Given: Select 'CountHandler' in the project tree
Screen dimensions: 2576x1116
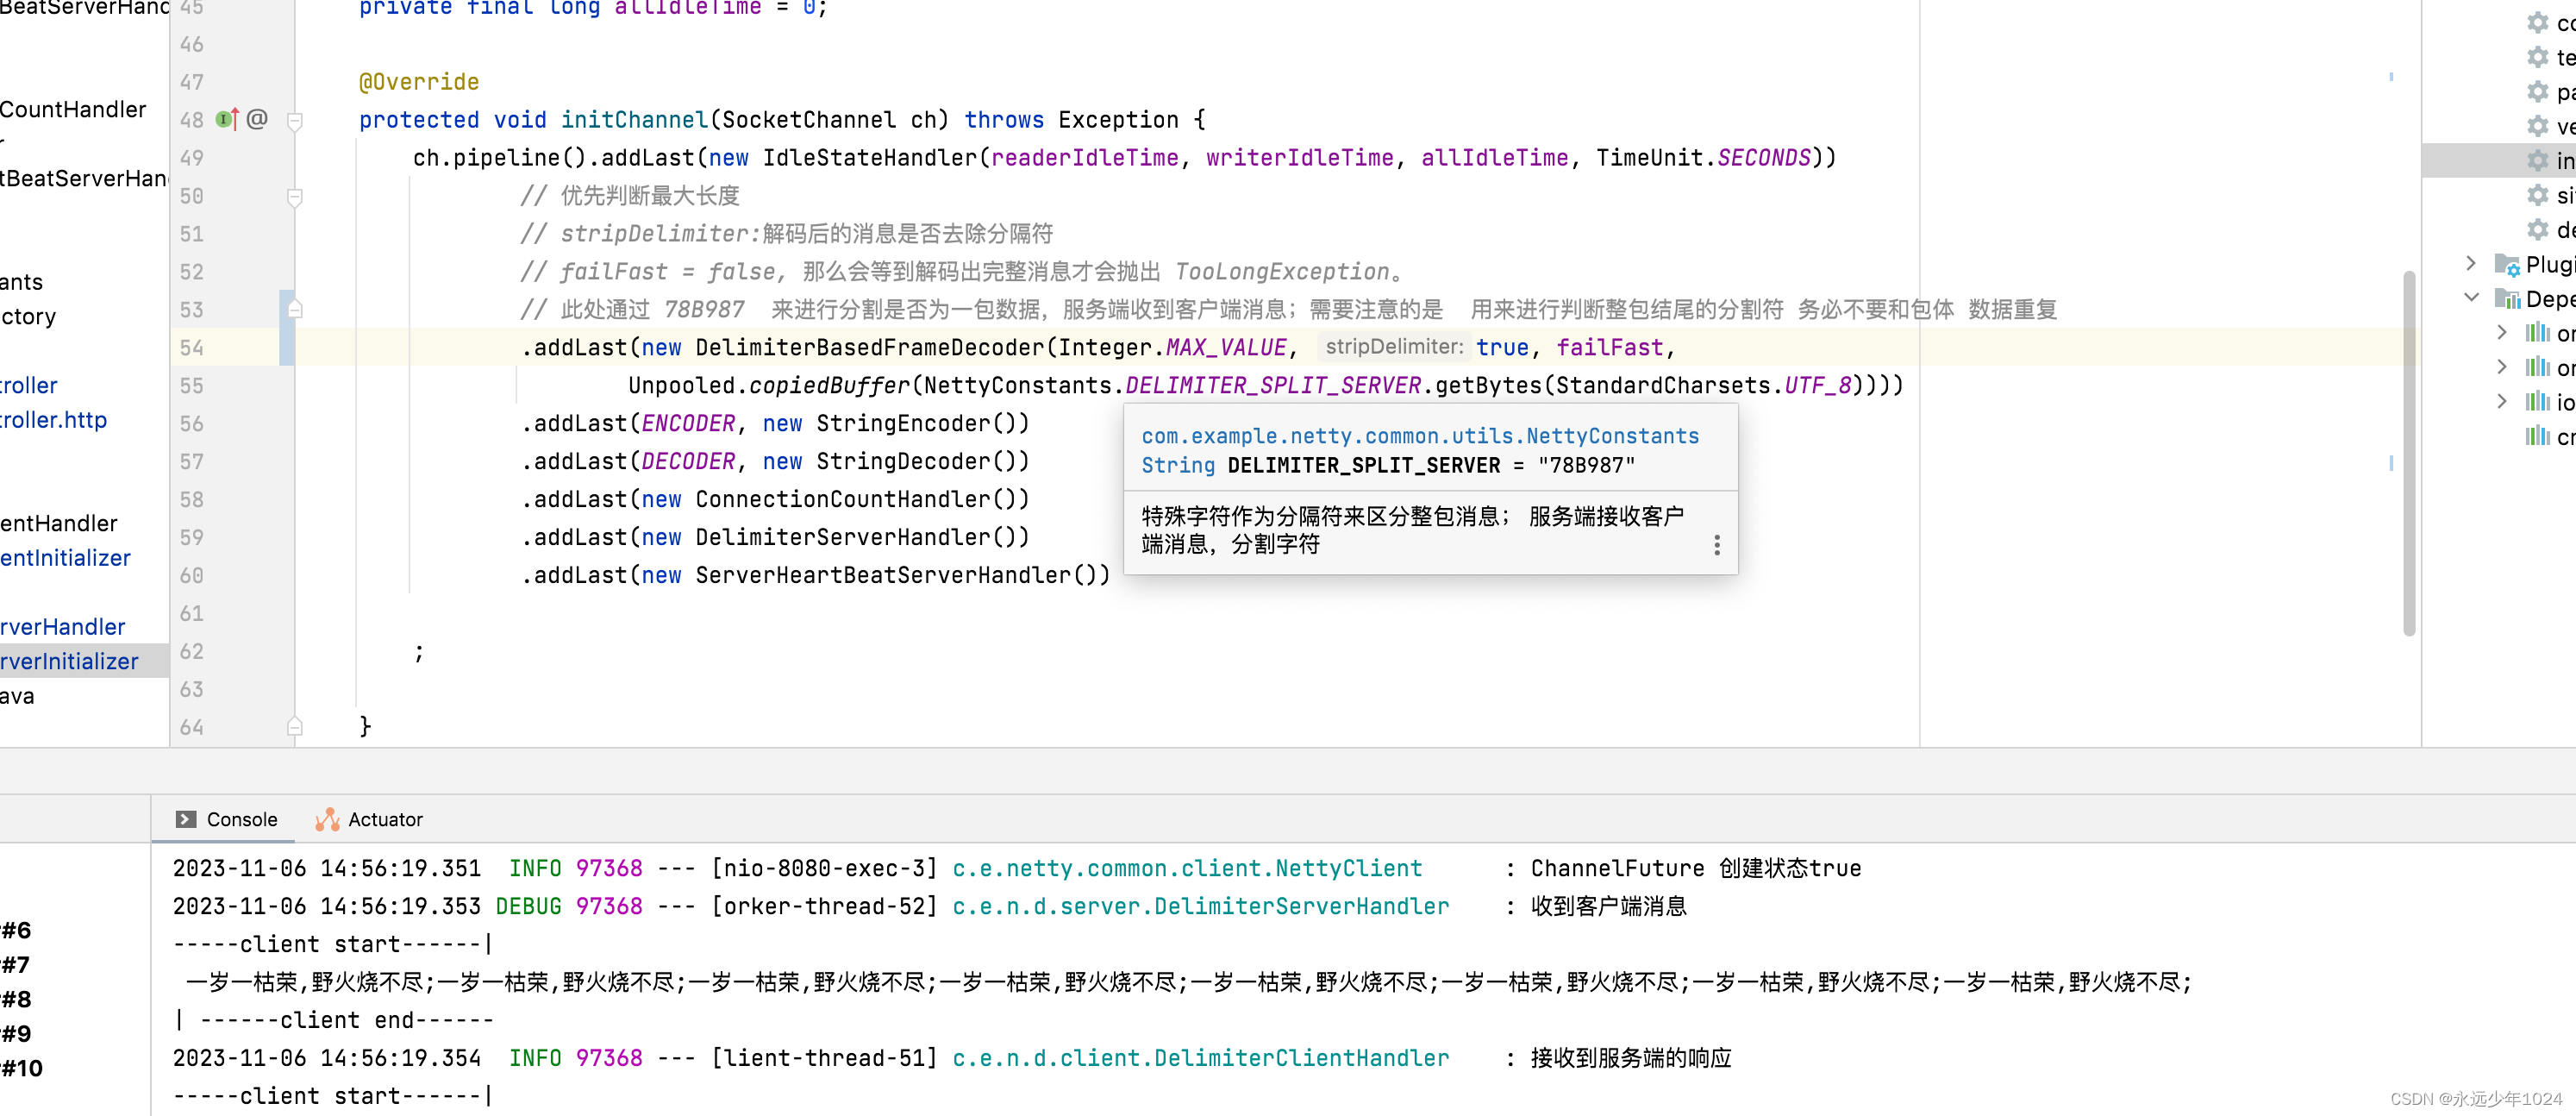Looking at the screenshot, I should [73, 109].
